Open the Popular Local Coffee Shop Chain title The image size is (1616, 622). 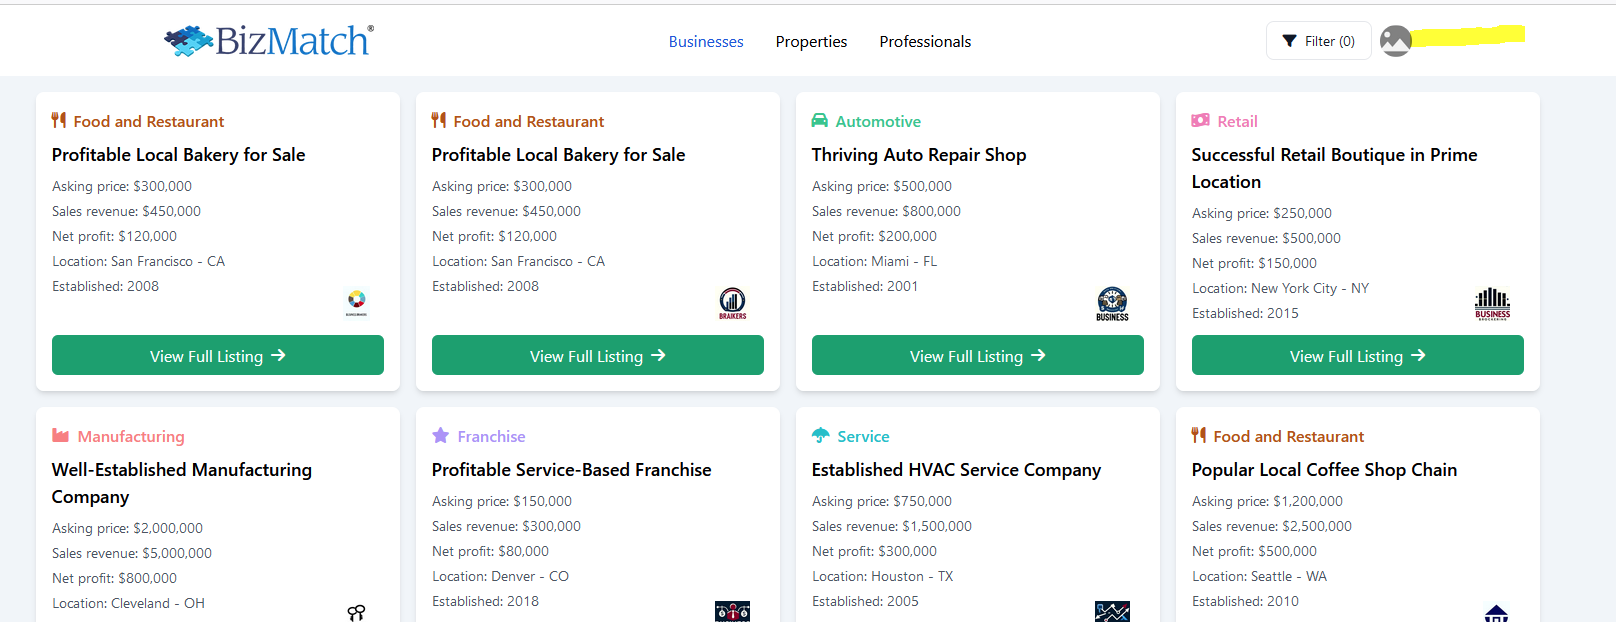[x=1323, y=470]
